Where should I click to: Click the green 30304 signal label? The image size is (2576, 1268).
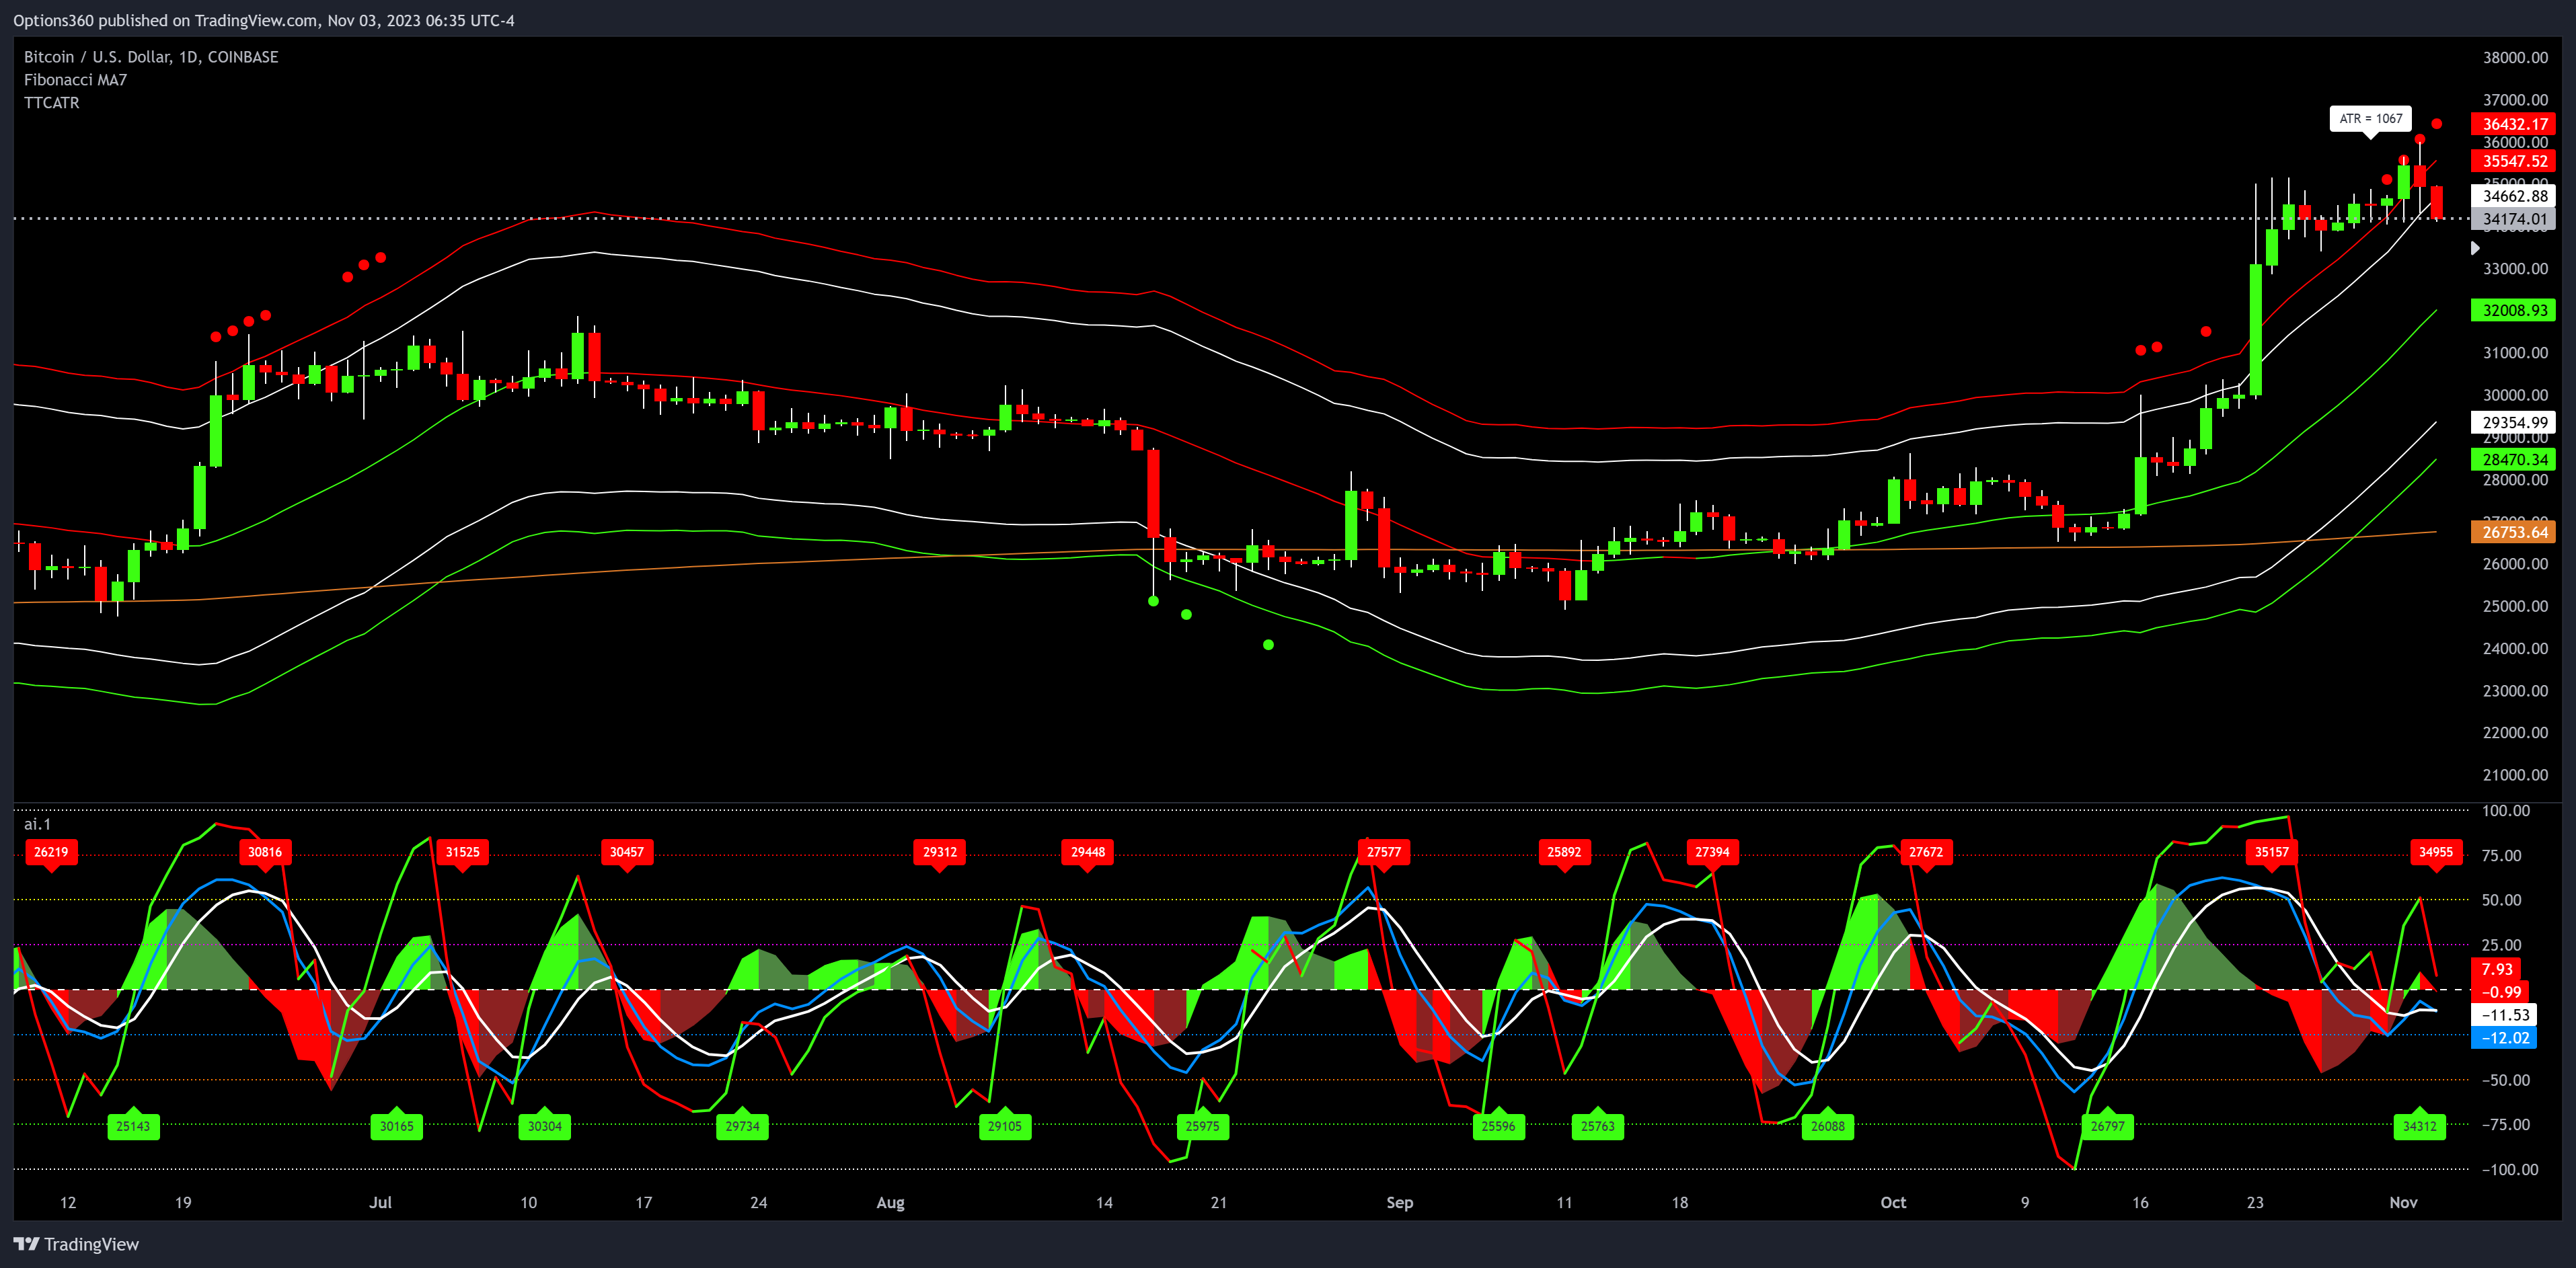545,1126
